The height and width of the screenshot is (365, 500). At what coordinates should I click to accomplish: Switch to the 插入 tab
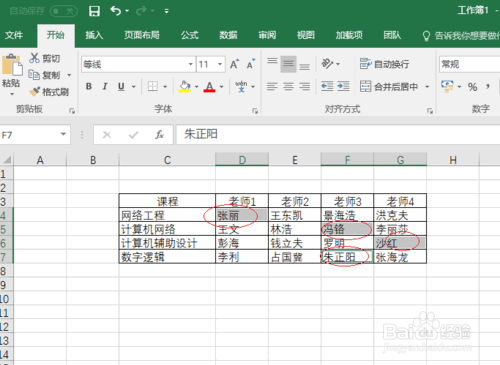pos(94,35)
